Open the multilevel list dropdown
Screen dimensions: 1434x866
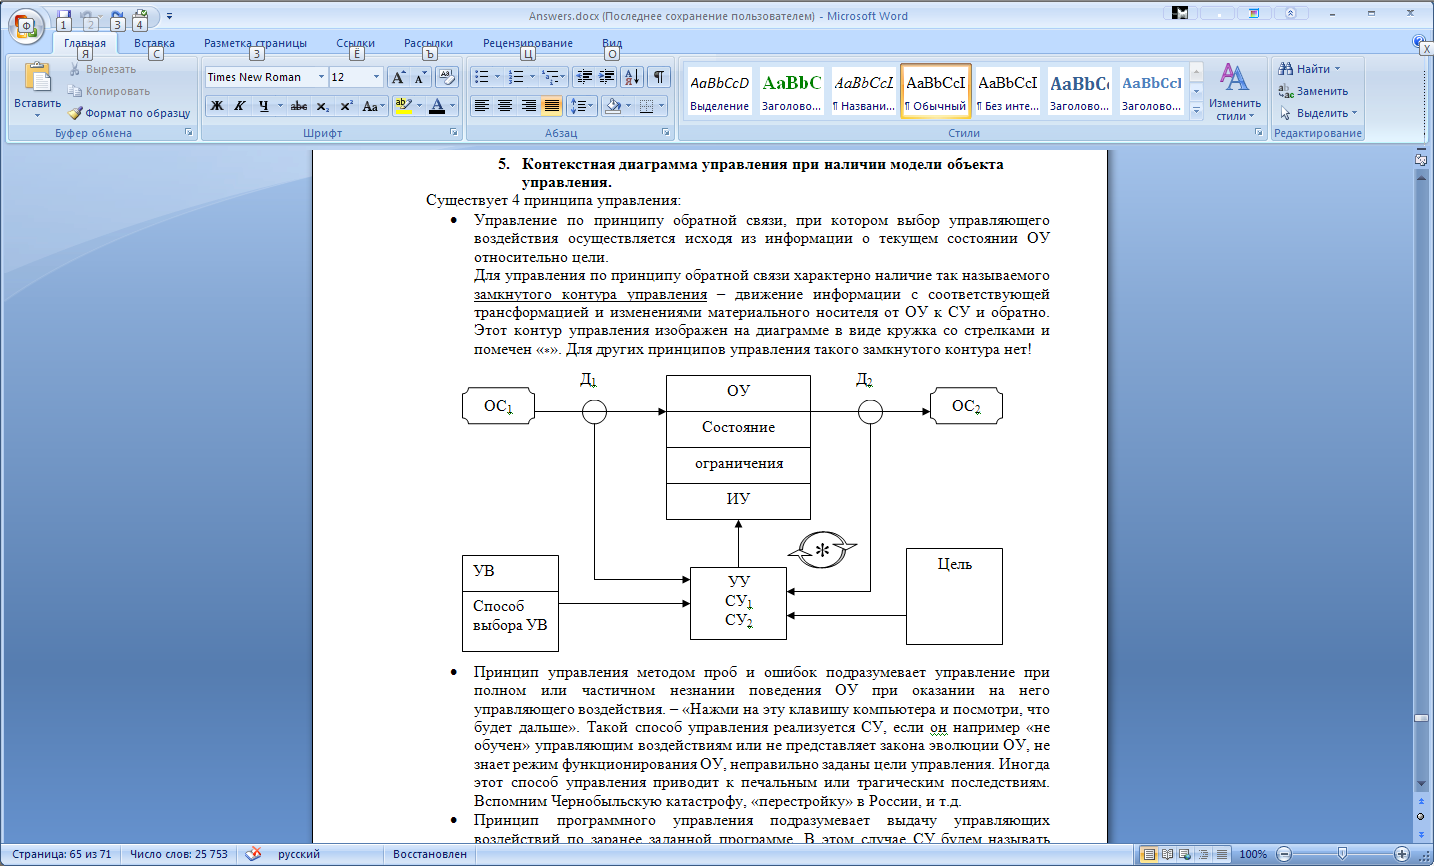coord(553,77)
